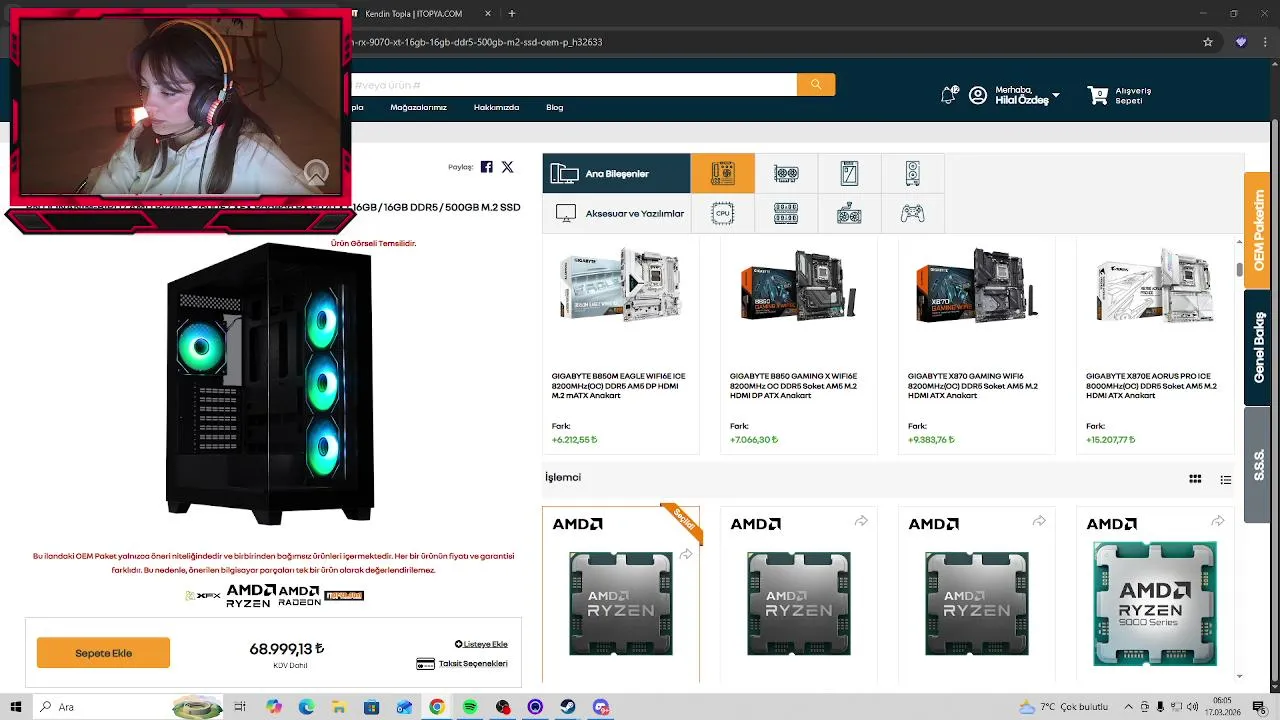Screen dimensions: 1280x720
Task: Click the 68.999,13 ₺ price text
Action: pyautogui.click(x=287, y=649)
